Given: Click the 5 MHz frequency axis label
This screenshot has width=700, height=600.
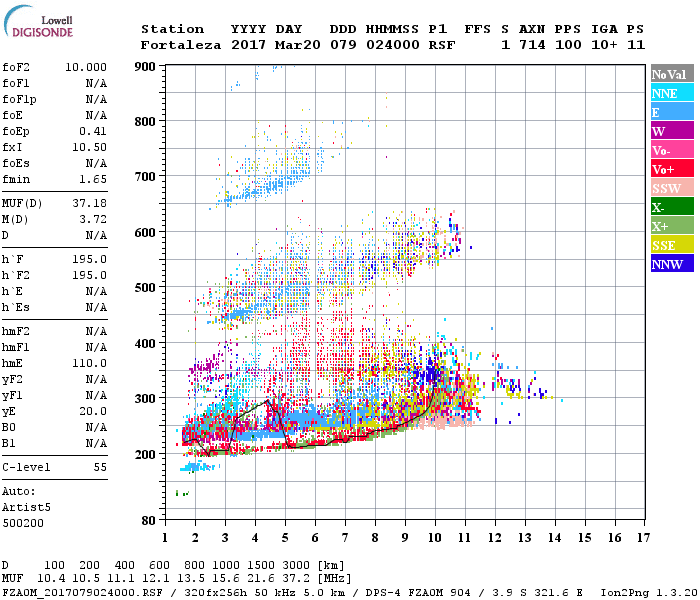Looking at the screenshot, I should coord(285,538).
